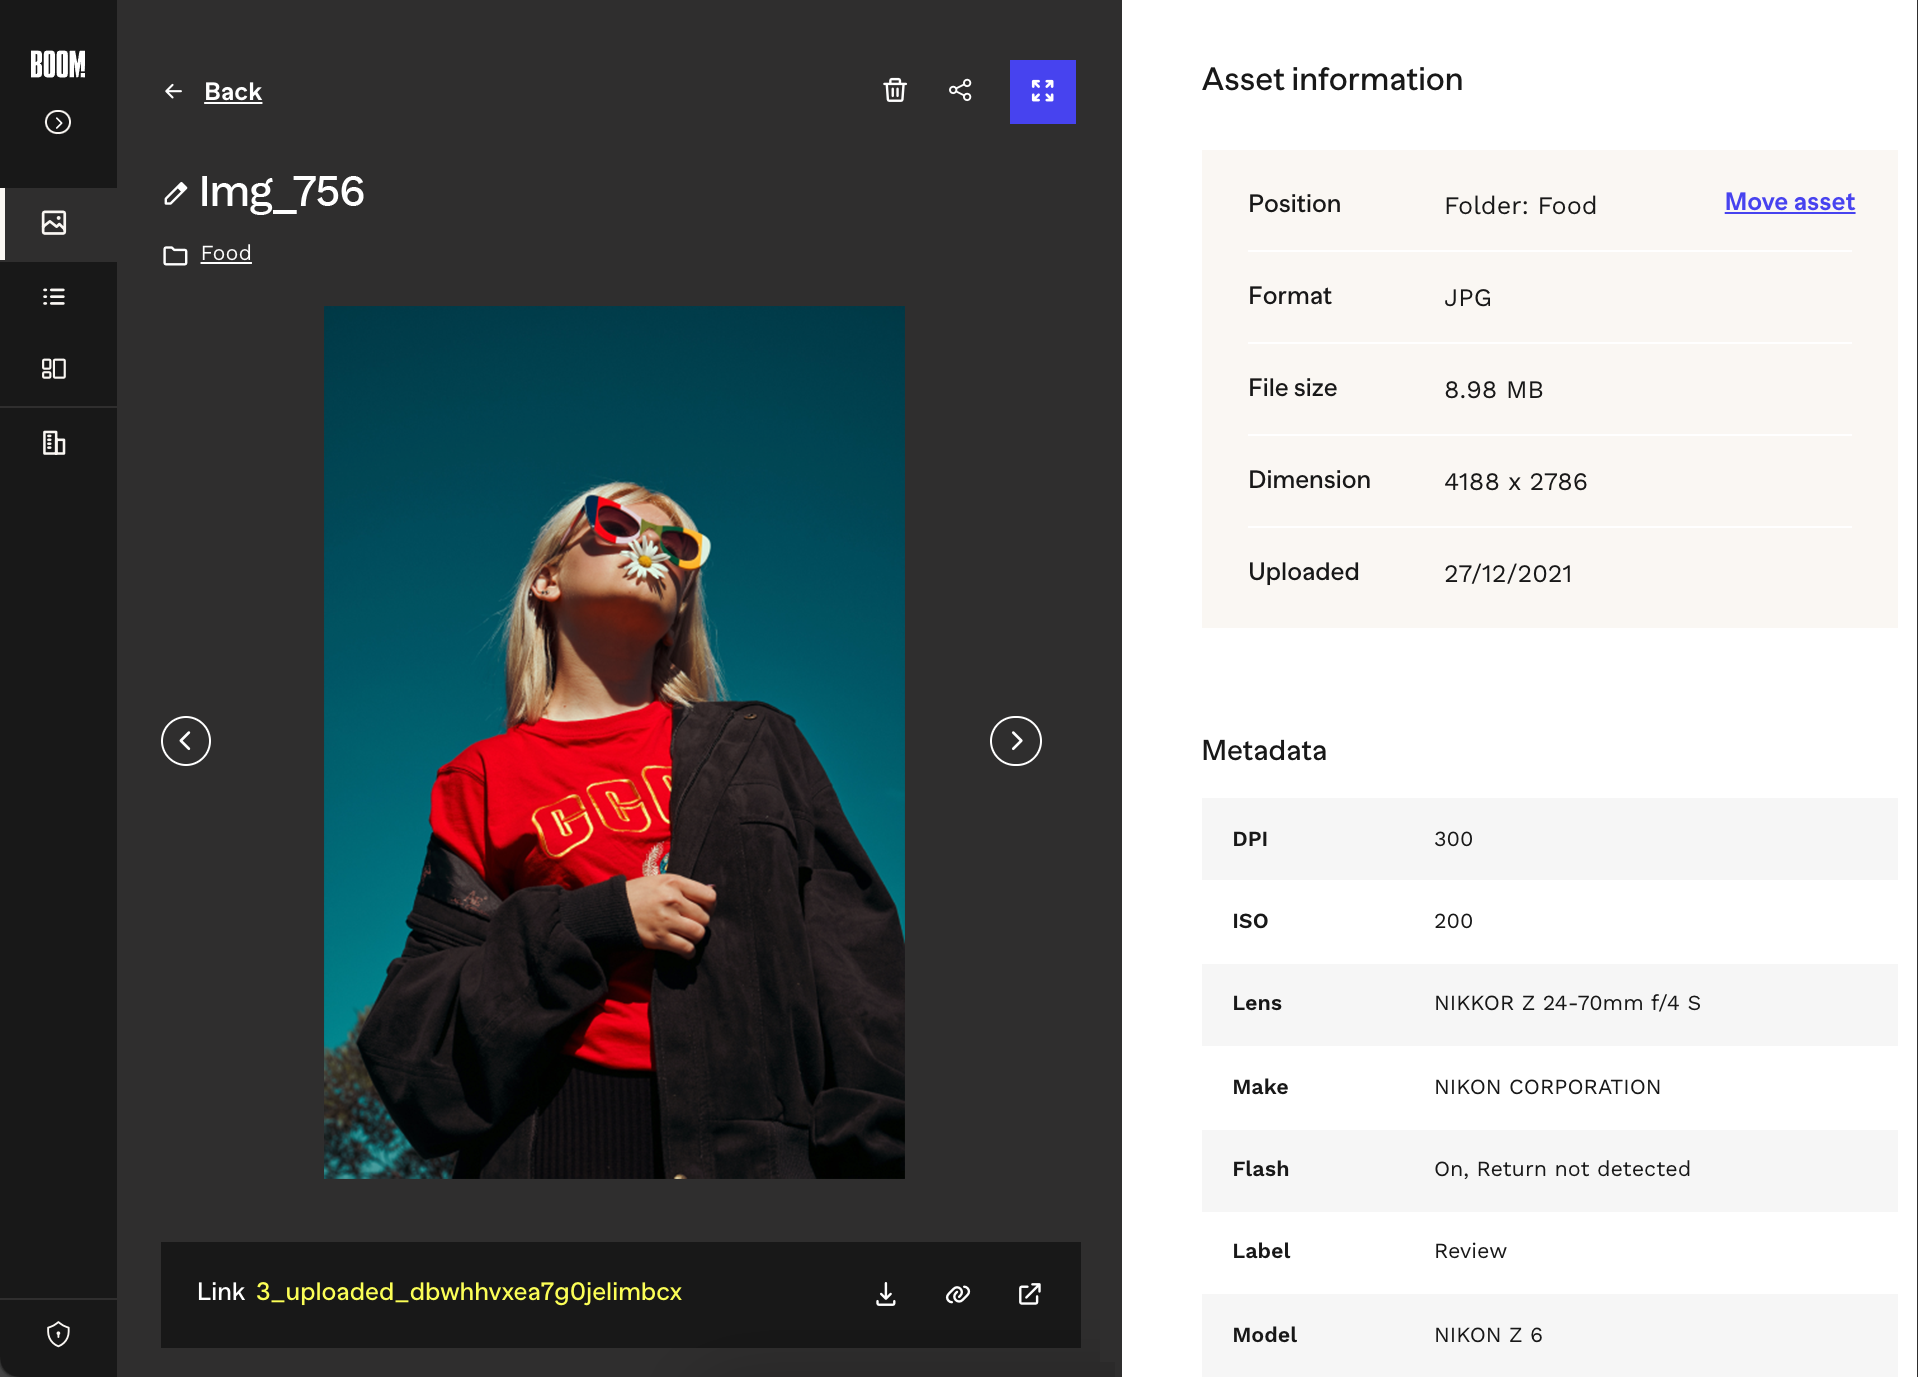Delete this asset using the trash icon

895,91
